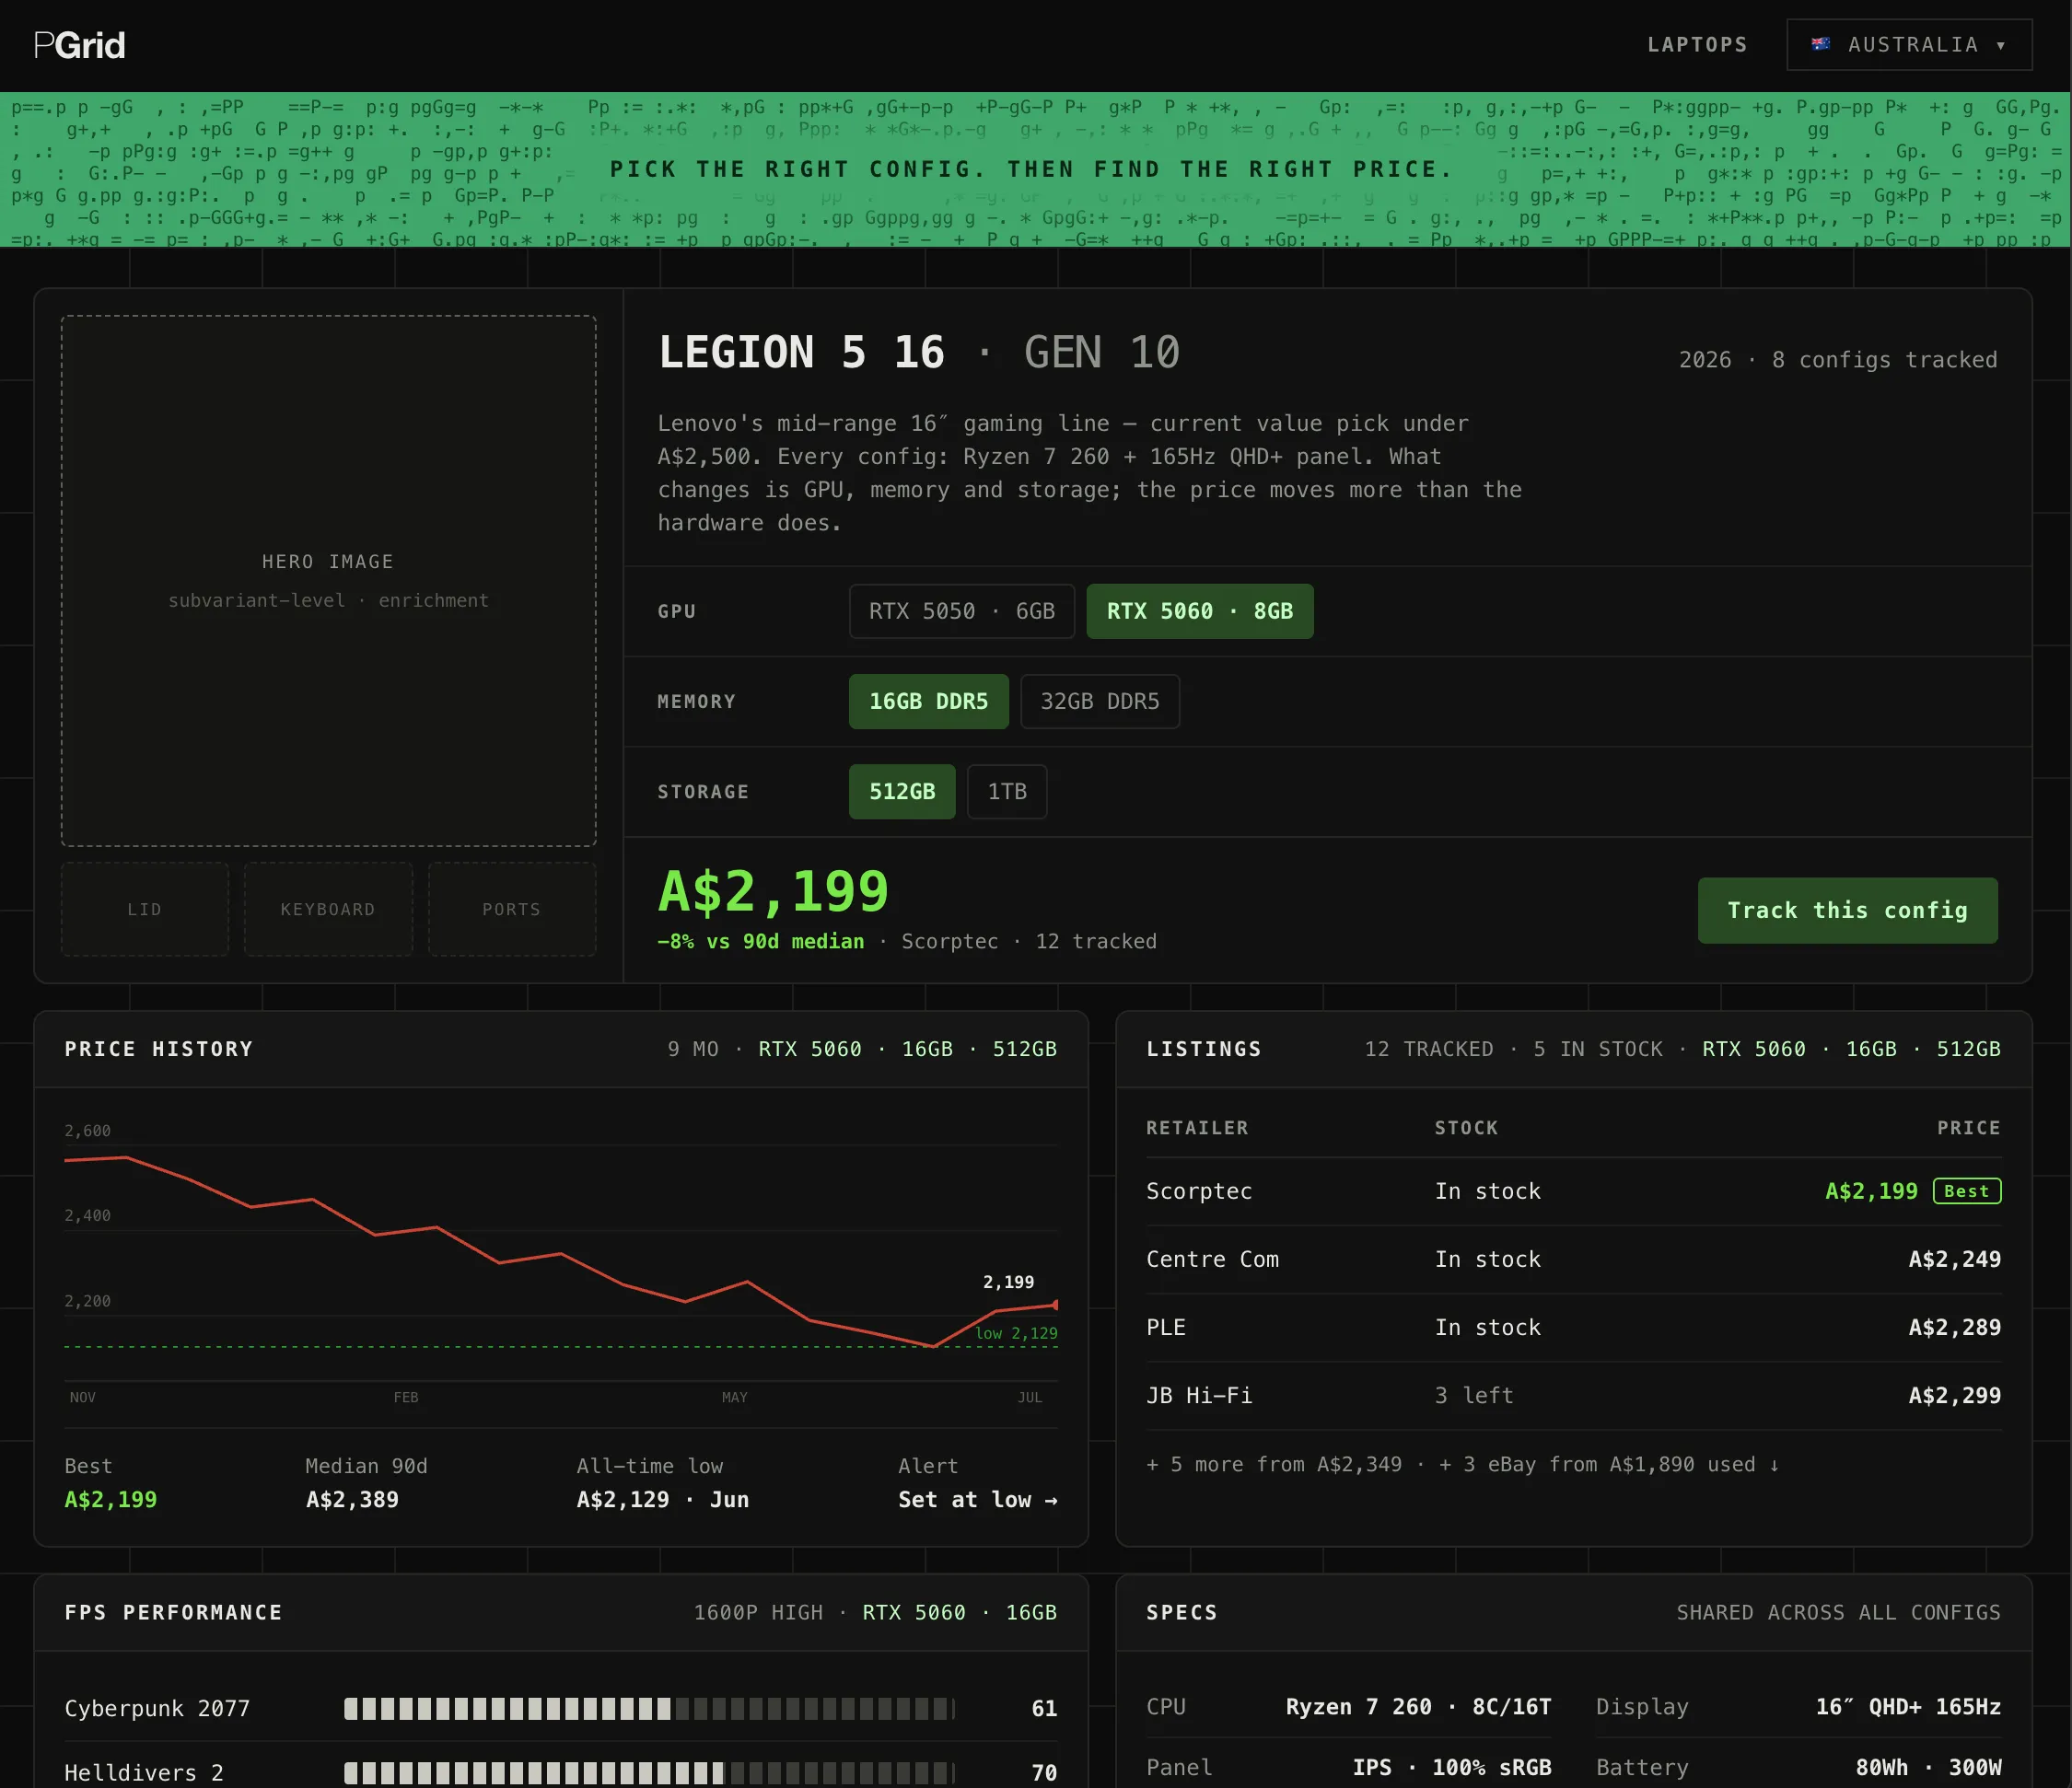Open the Australia region dropdown
Viewport: 2072px width, 1788px height.
[1909, 45]
